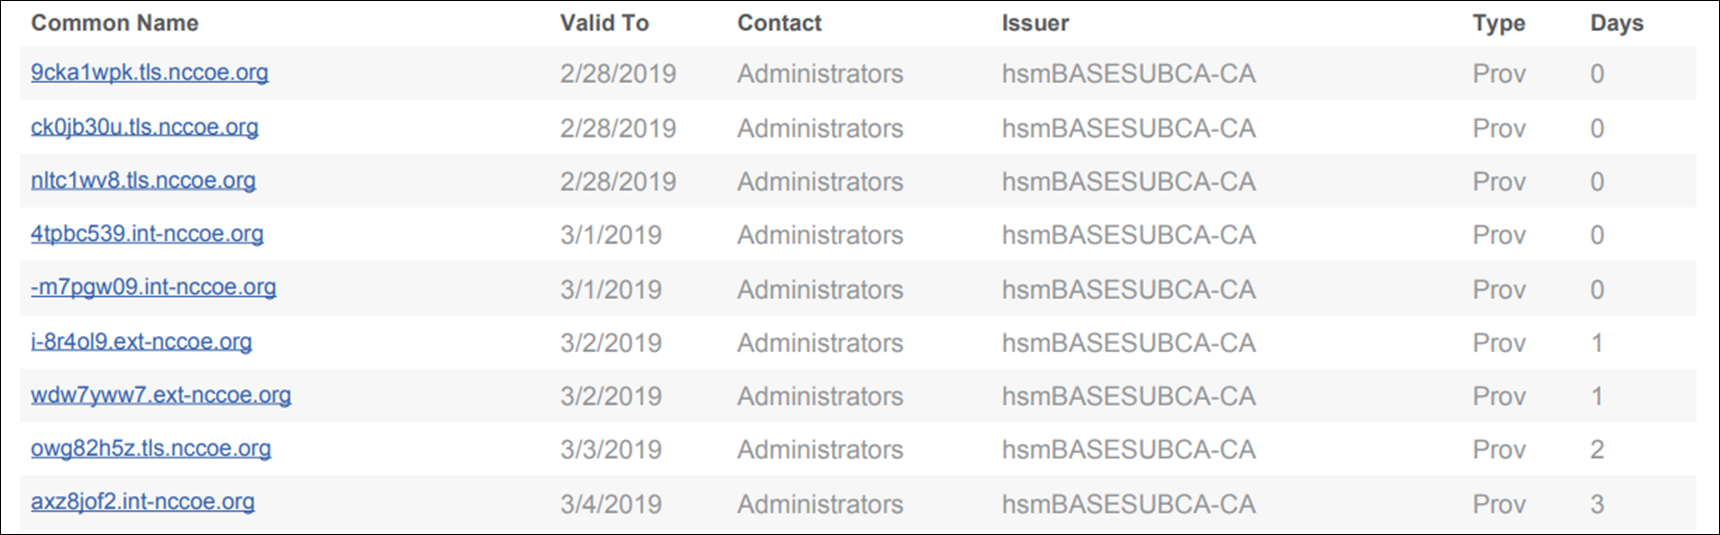1720x535 pixels.
Task: Click Administrators contact in the first row
Action: pyautogui.click(x=820, y=74)
